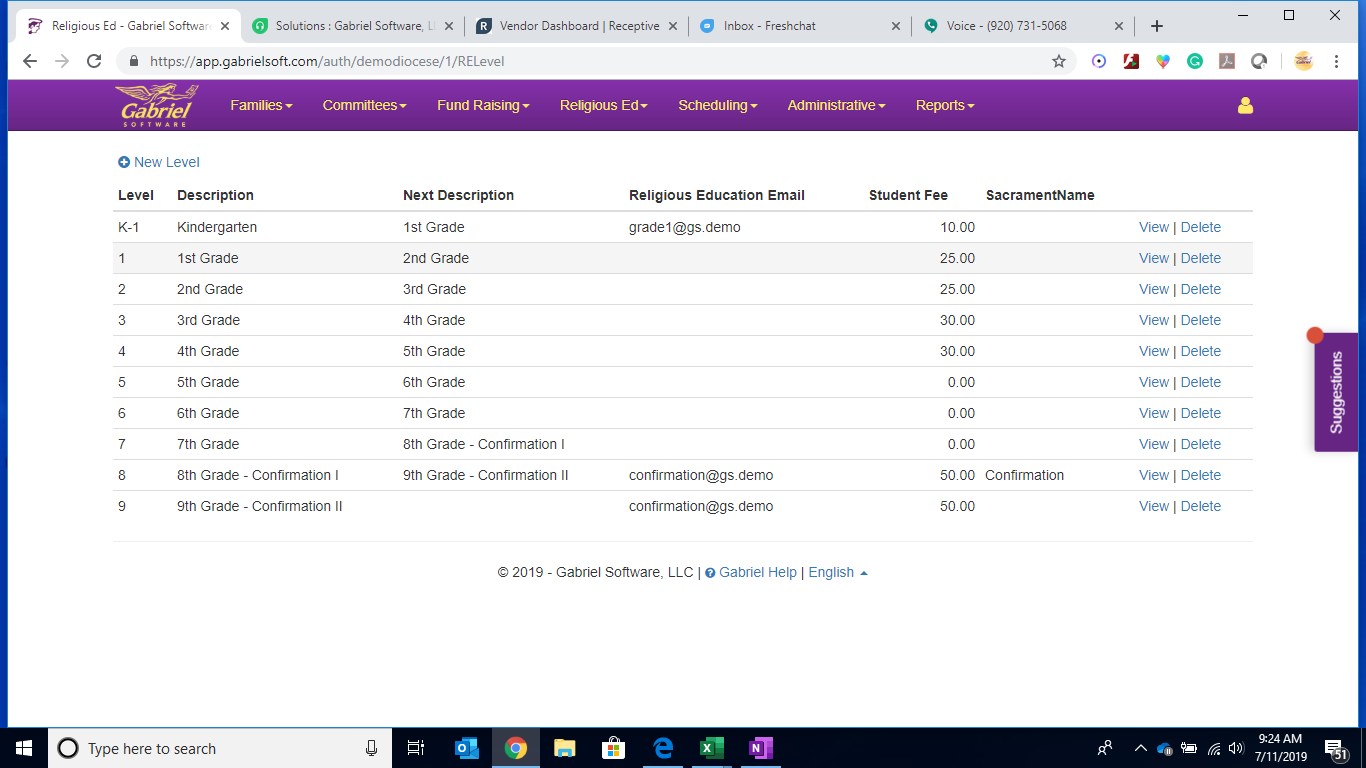Click the Gabriel Software logo

(157, 105)
